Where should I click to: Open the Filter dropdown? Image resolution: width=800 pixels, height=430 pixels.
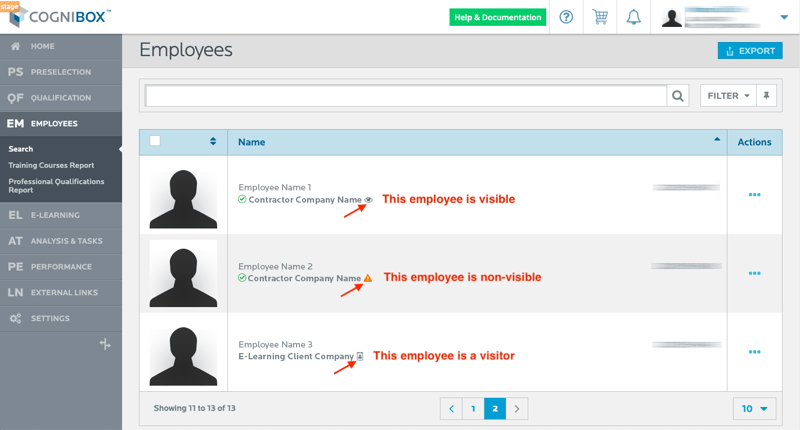coord(728,96)
